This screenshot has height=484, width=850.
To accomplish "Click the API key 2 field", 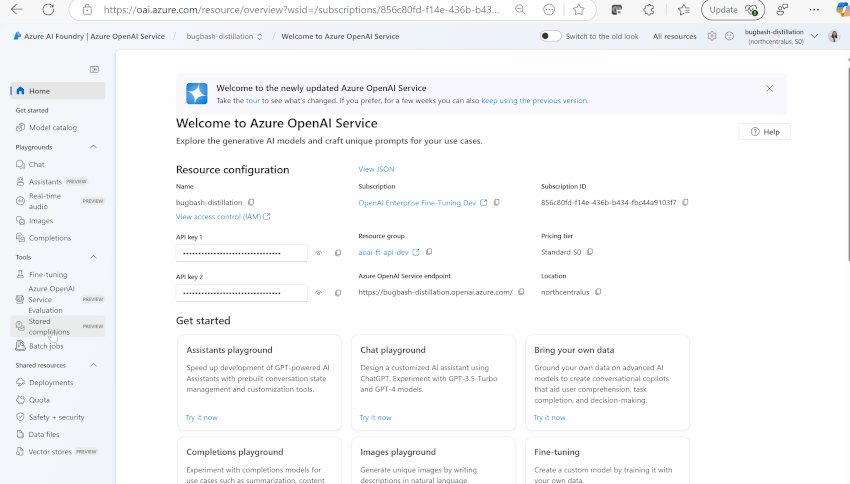I will pos(241,293).
